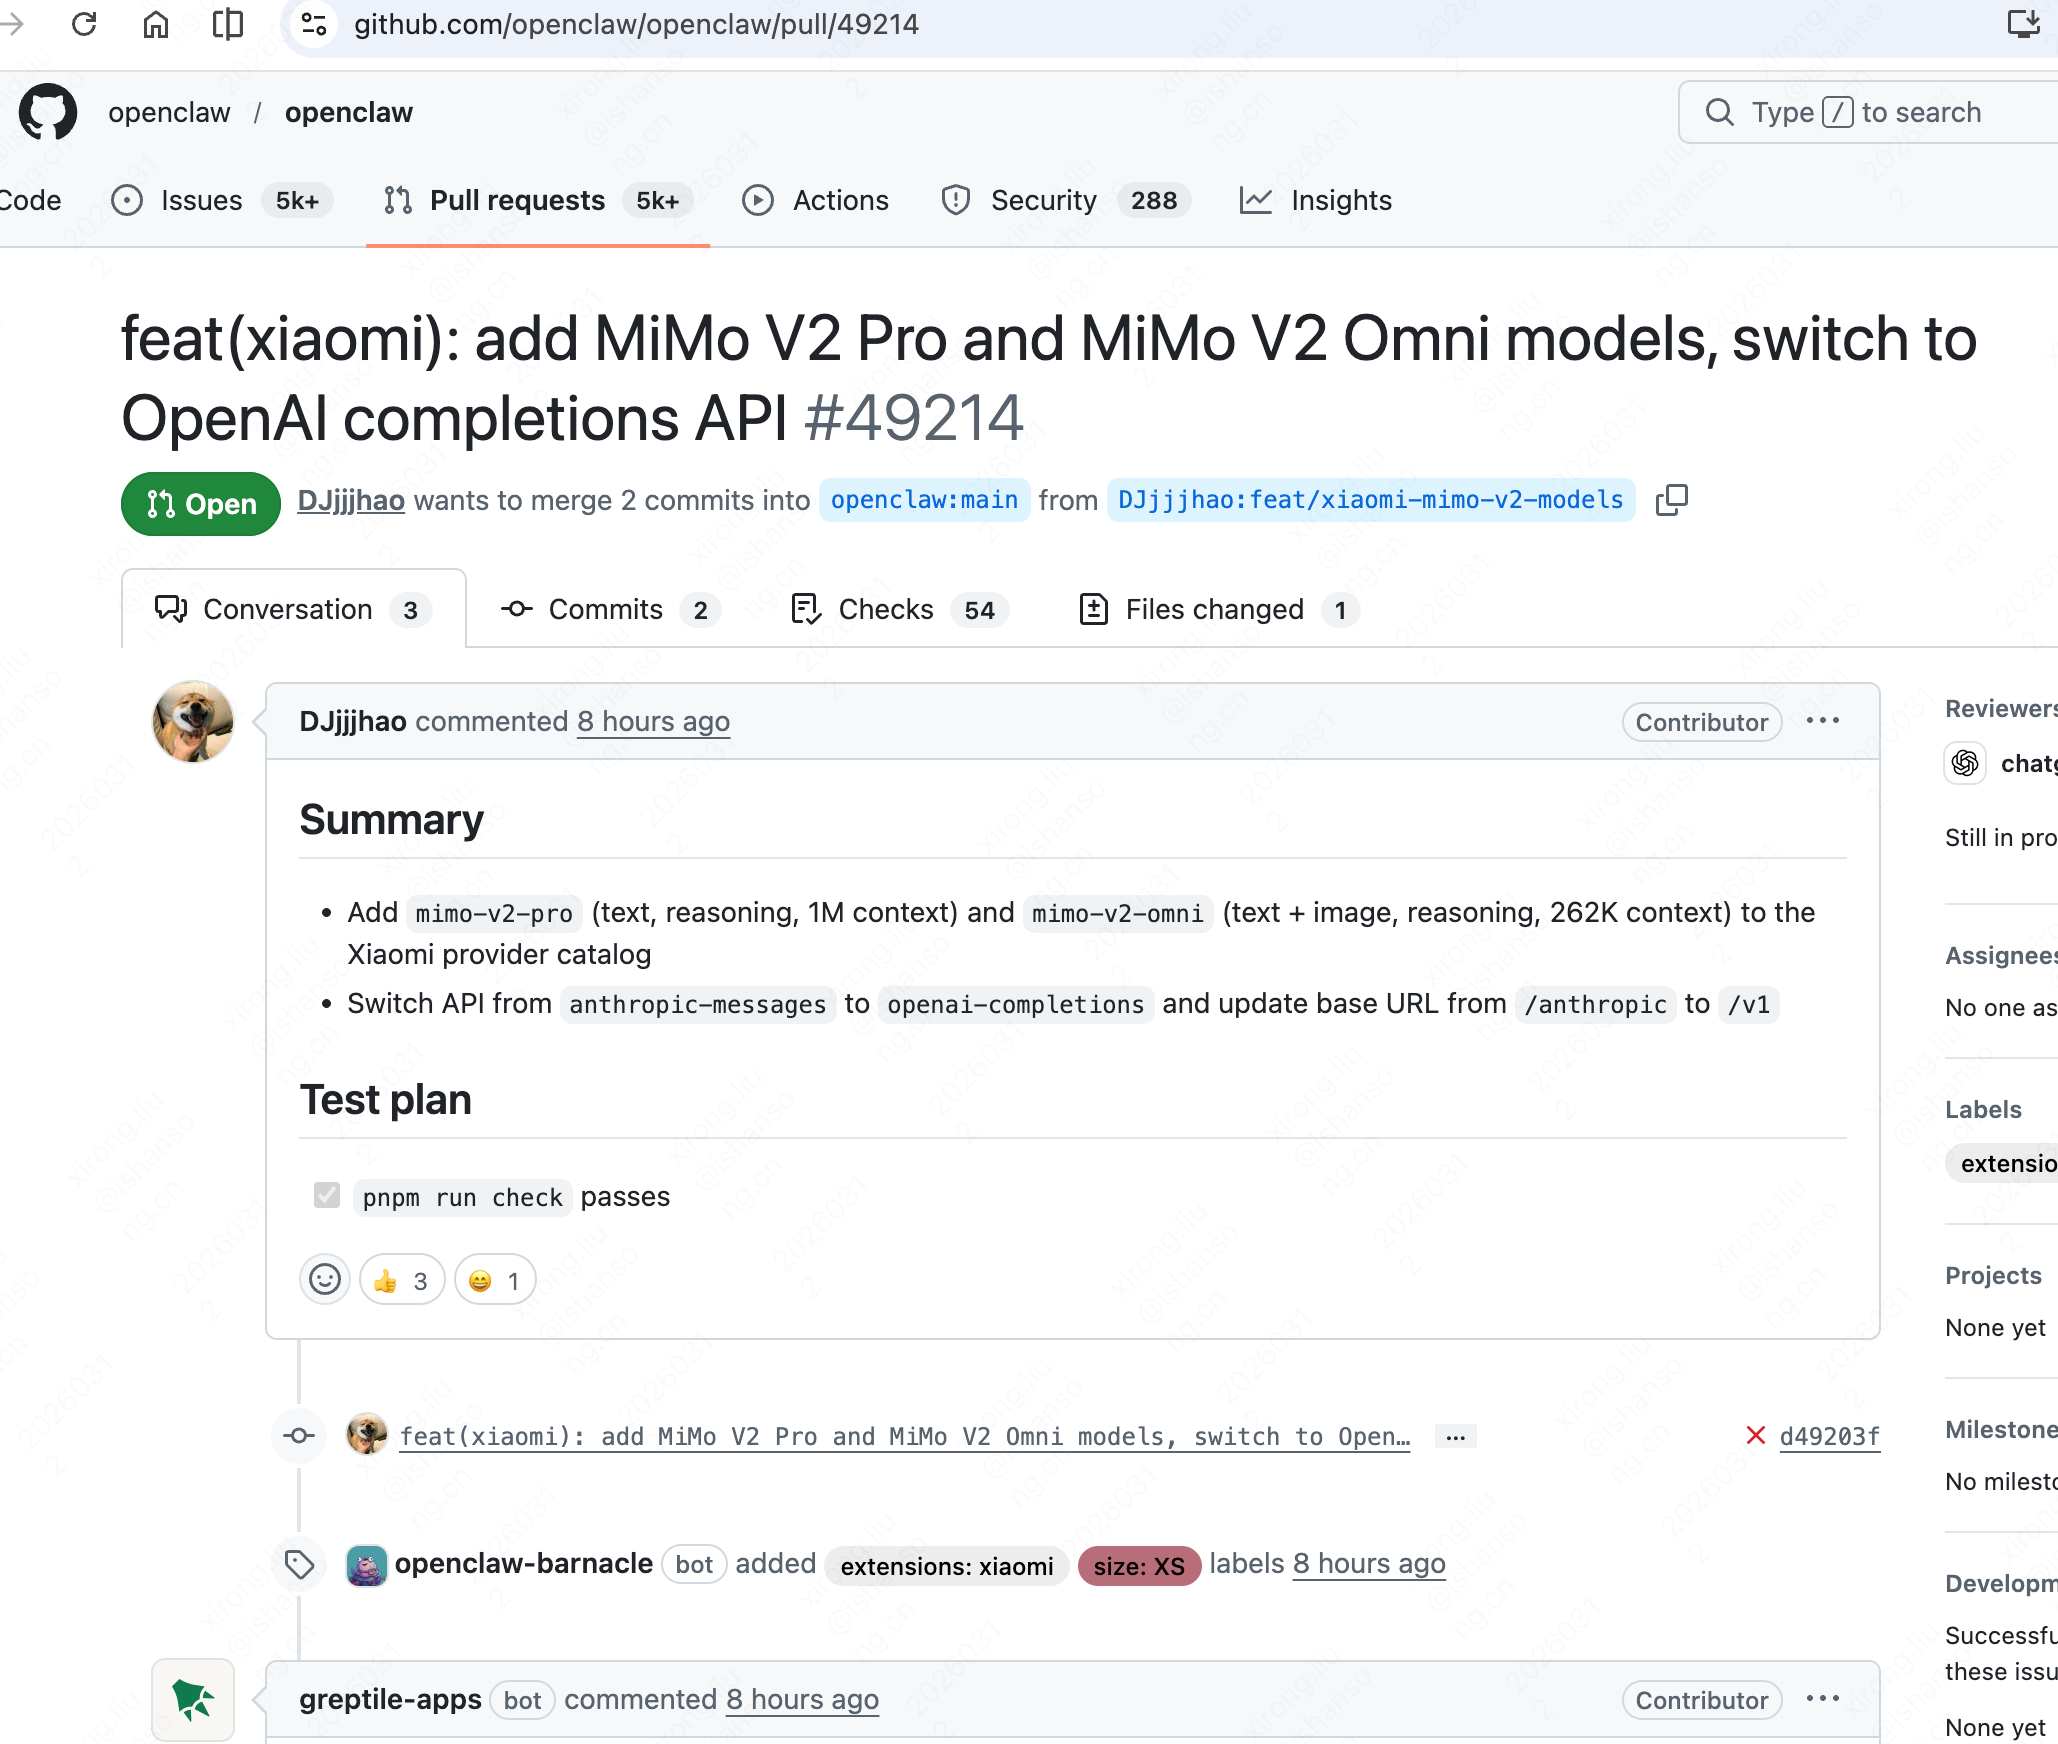The width and height of the screenshot is (2058, 1744).
Task: Click the openclaw:main base branch link
Action: pos(924,500)
